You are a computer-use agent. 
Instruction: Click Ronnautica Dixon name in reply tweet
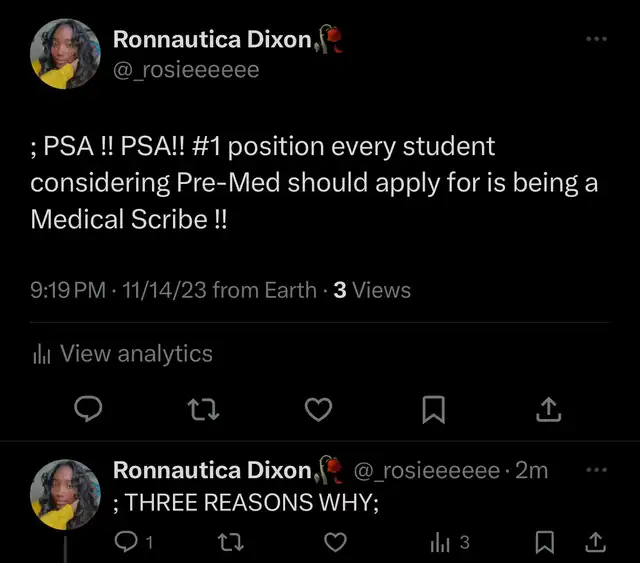[x=213, y=470]
